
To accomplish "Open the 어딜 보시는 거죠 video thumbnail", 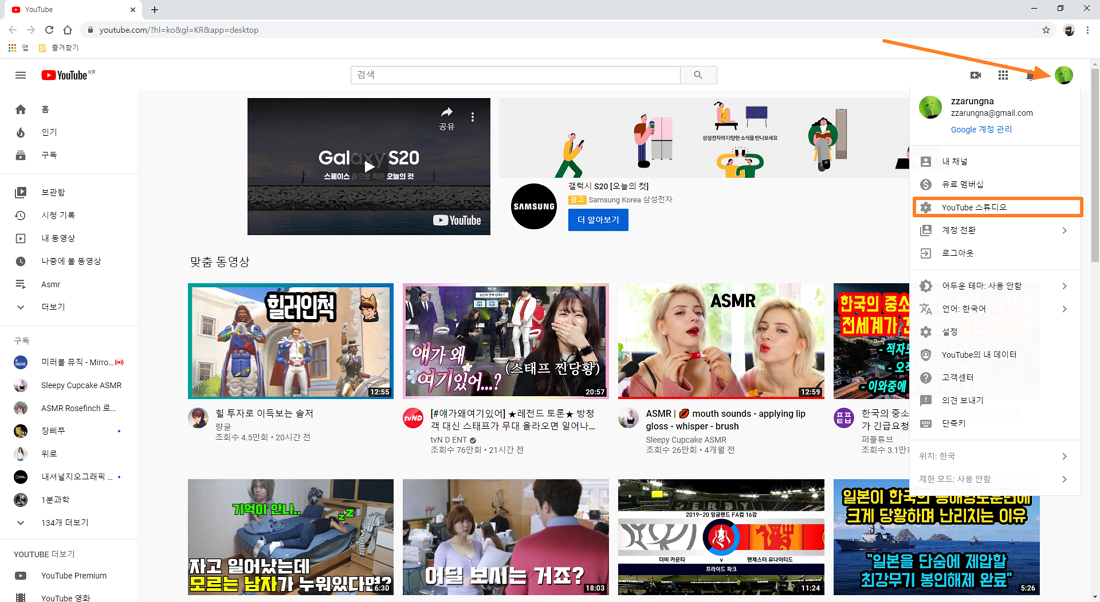I will [506, 537].
